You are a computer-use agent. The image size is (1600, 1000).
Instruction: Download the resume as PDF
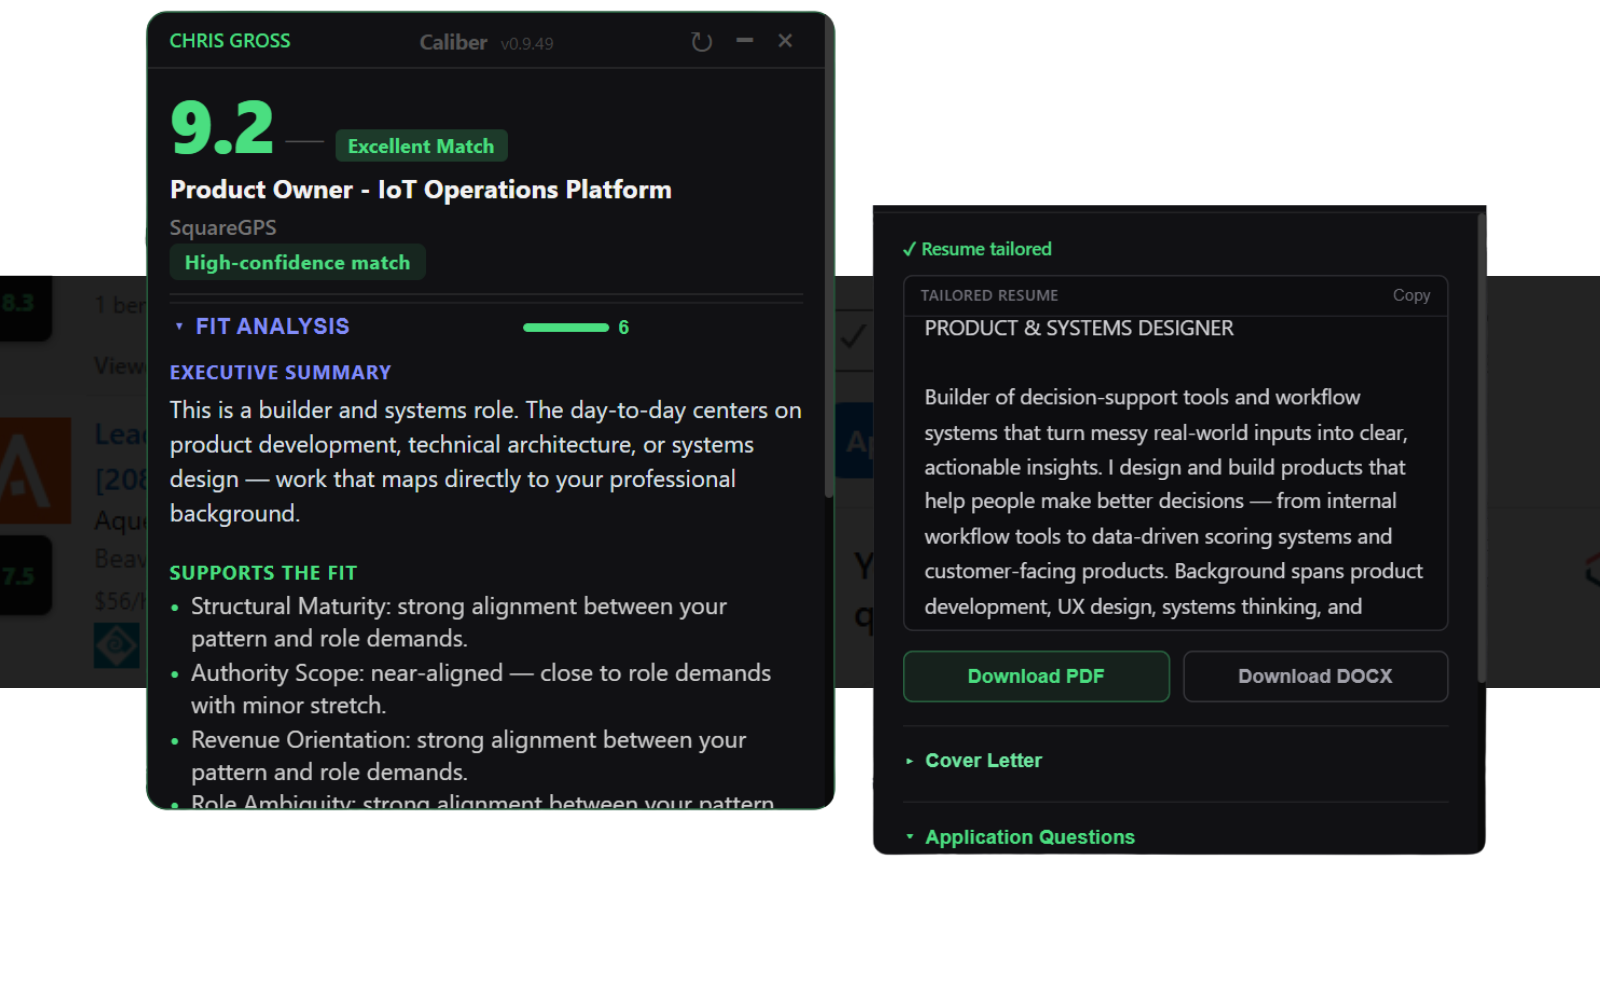[x=1035, y=677]
